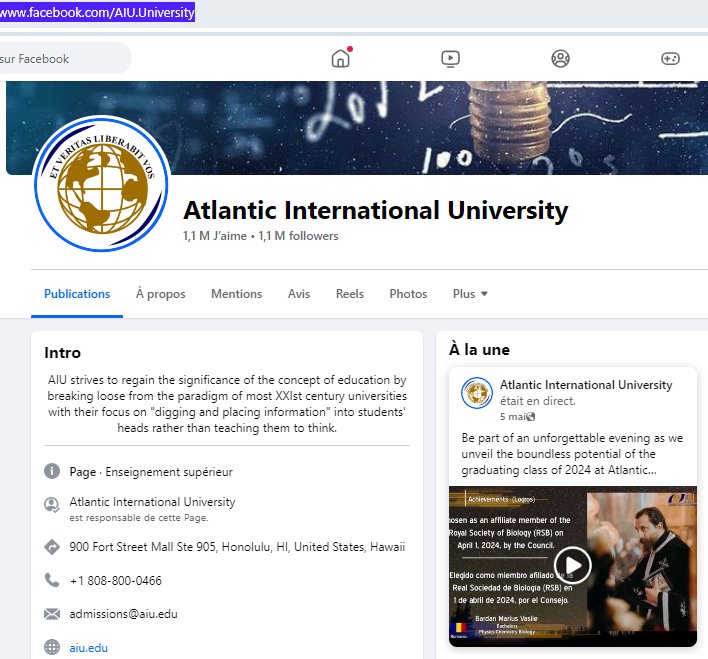Click the 'Atlantic International University' page title
The height and width of the screenshot is (659, 708).
pyautogui.click(x=376, y=210)
